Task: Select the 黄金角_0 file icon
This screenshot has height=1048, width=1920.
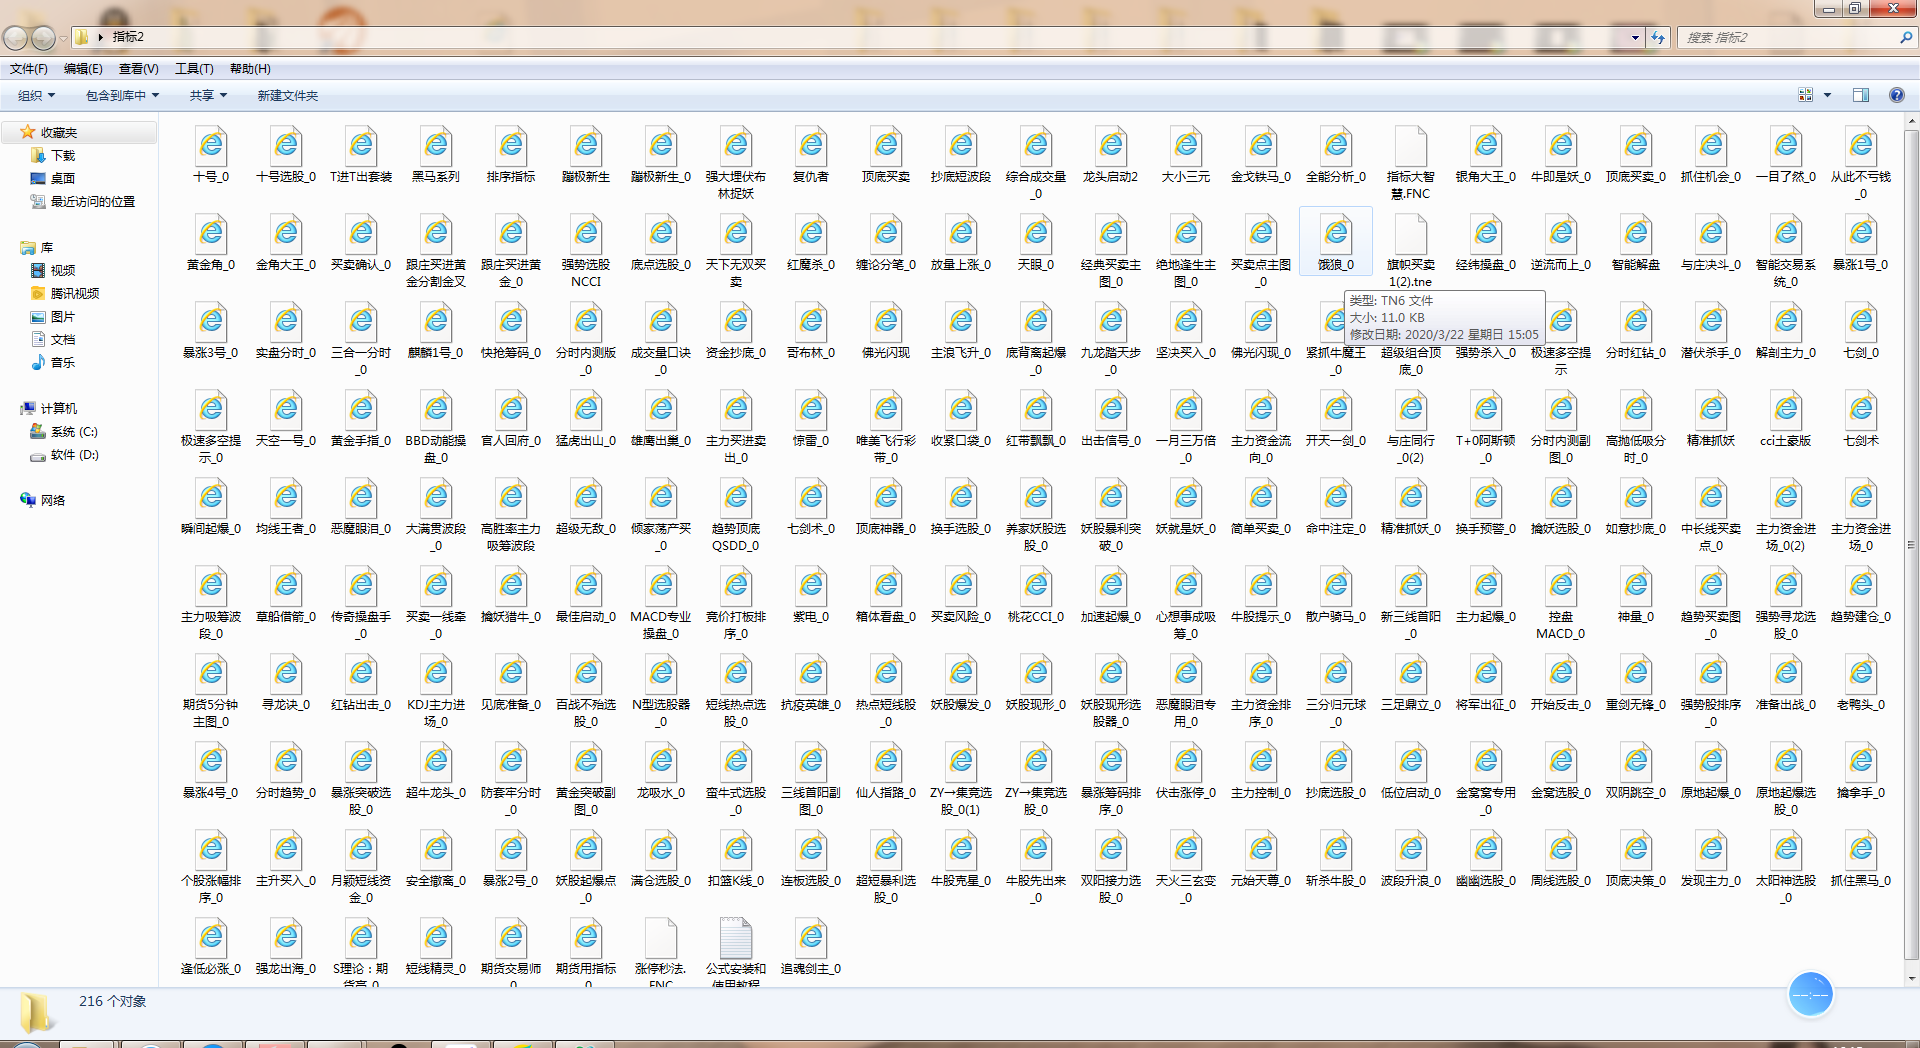Action: [x=211, y=234]
